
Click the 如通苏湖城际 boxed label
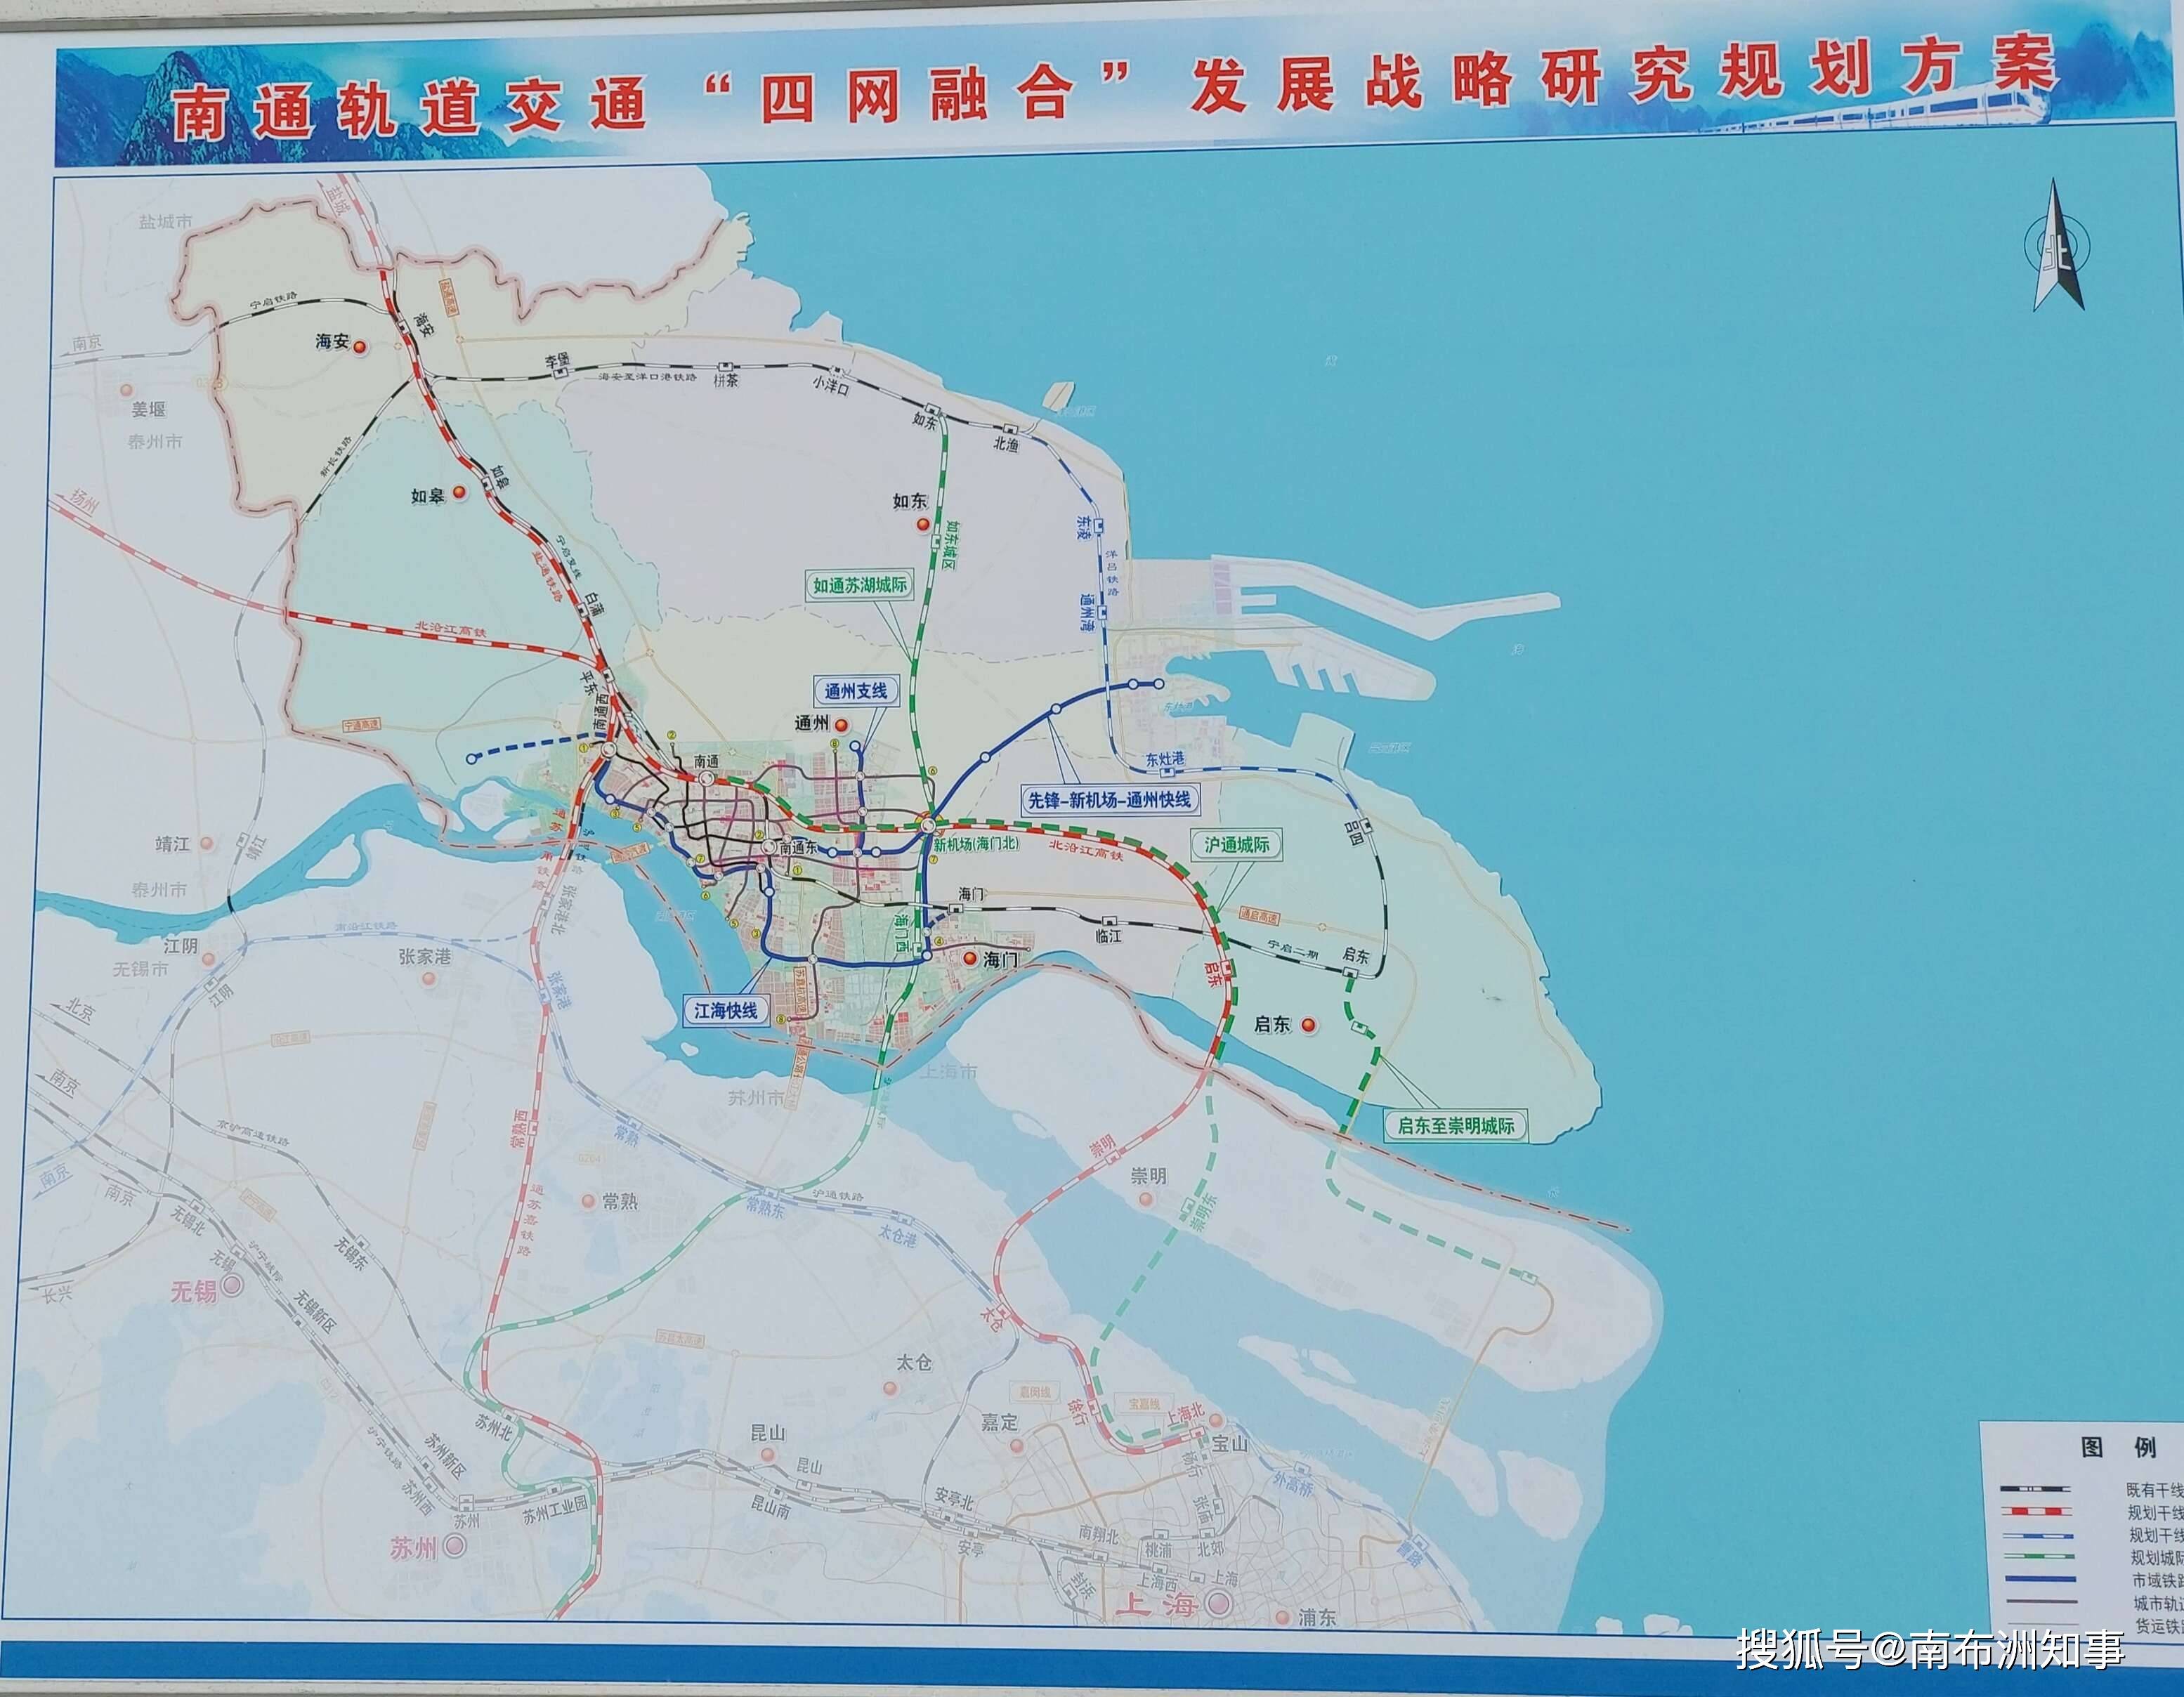point(860,586)
